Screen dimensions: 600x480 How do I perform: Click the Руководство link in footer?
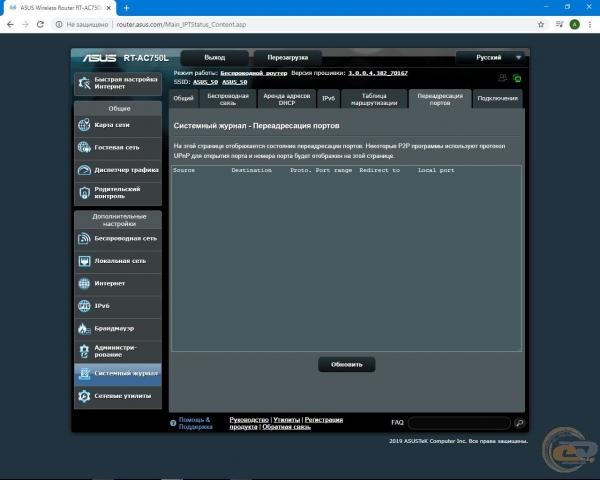[x=248, y=420]
